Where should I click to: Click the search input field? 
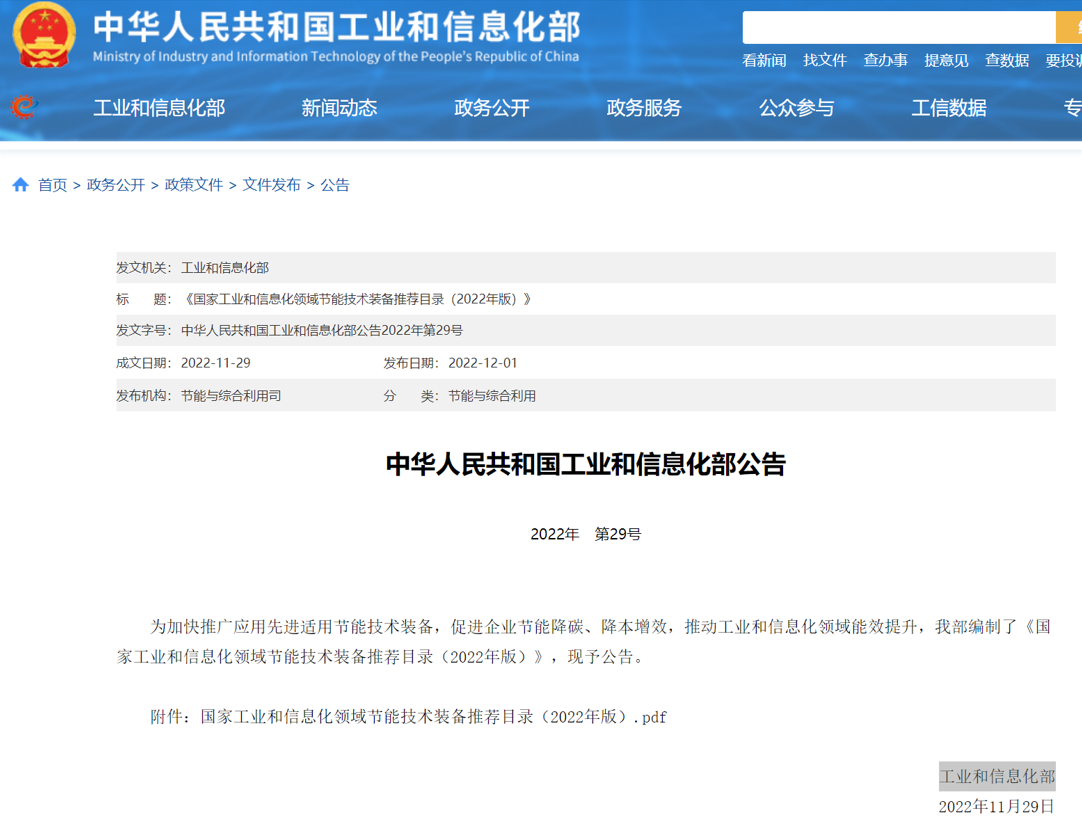tap(898, 28)
